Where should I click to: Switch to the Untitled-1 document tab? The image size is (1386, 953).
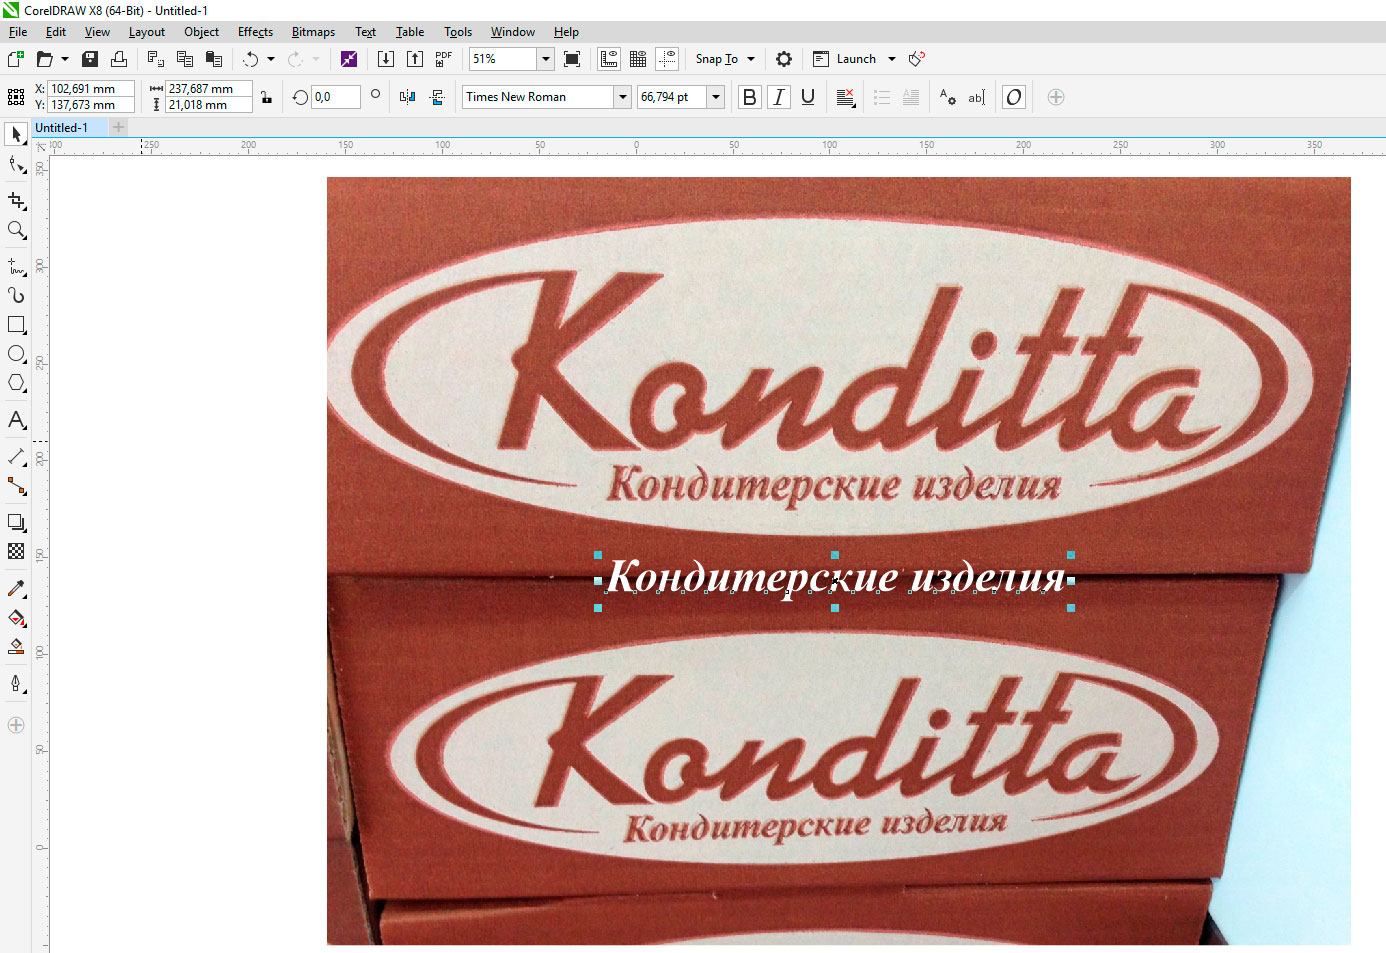tap(62, 128)
